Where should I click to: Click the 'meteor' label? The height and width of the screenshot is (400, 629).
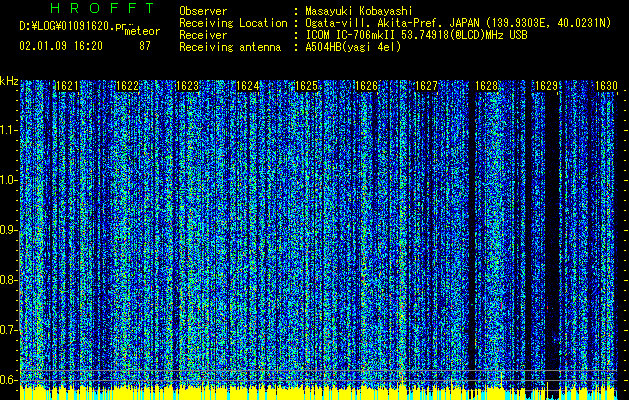tap(142, 31)
